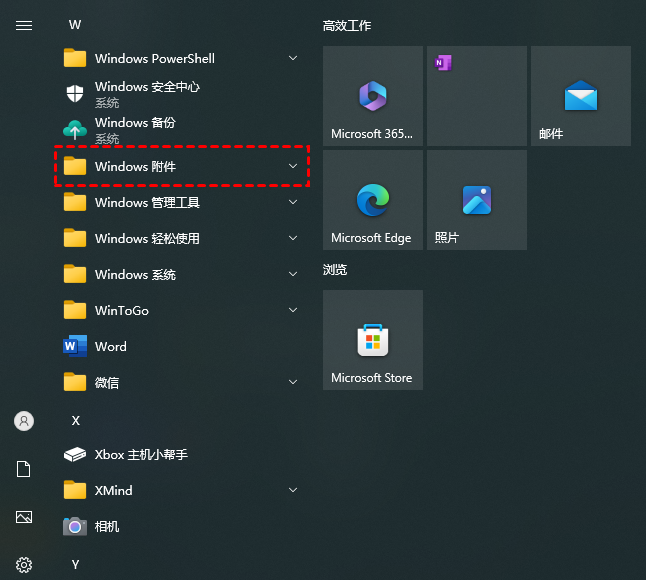The width and height of the screenshot is (646, 580).
Task: Select the Windows 备份 label
Action: tap(135, 123)
